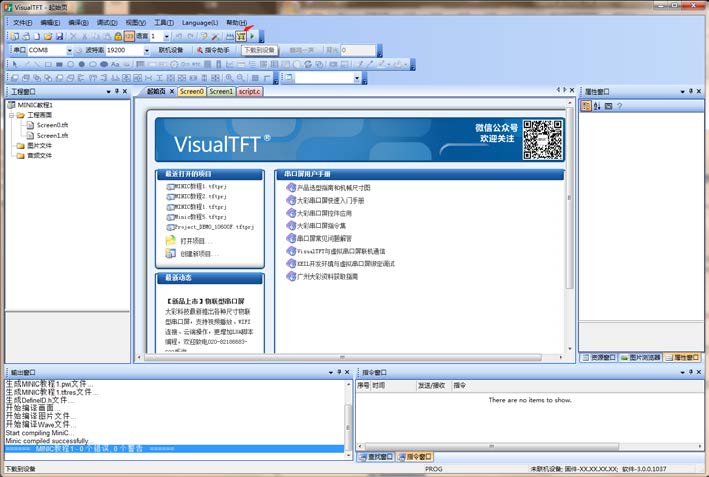Toggle the highlighted 123 ID display icon
Screen dimensions: 709x477
pyautogui.click(x=129, y=36)
